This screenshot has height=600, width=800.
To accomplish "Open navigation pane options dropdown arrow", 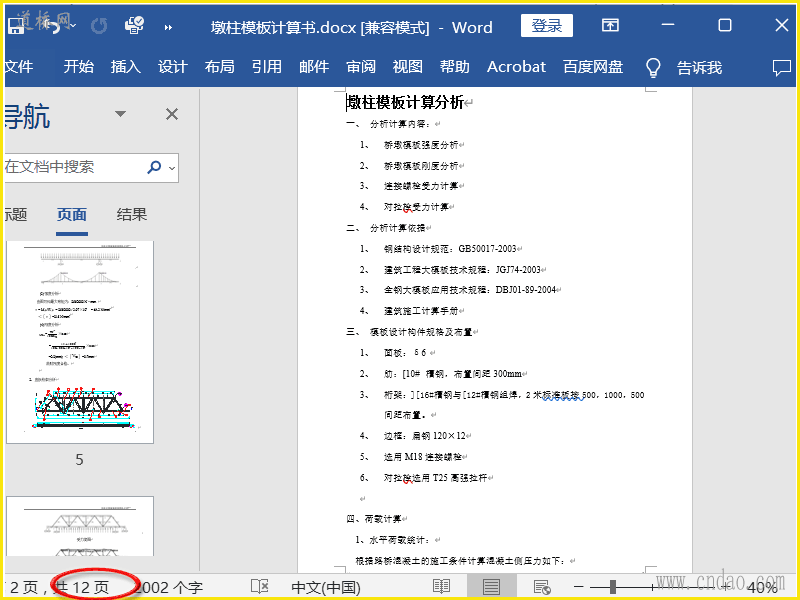I will click(120, 114).
